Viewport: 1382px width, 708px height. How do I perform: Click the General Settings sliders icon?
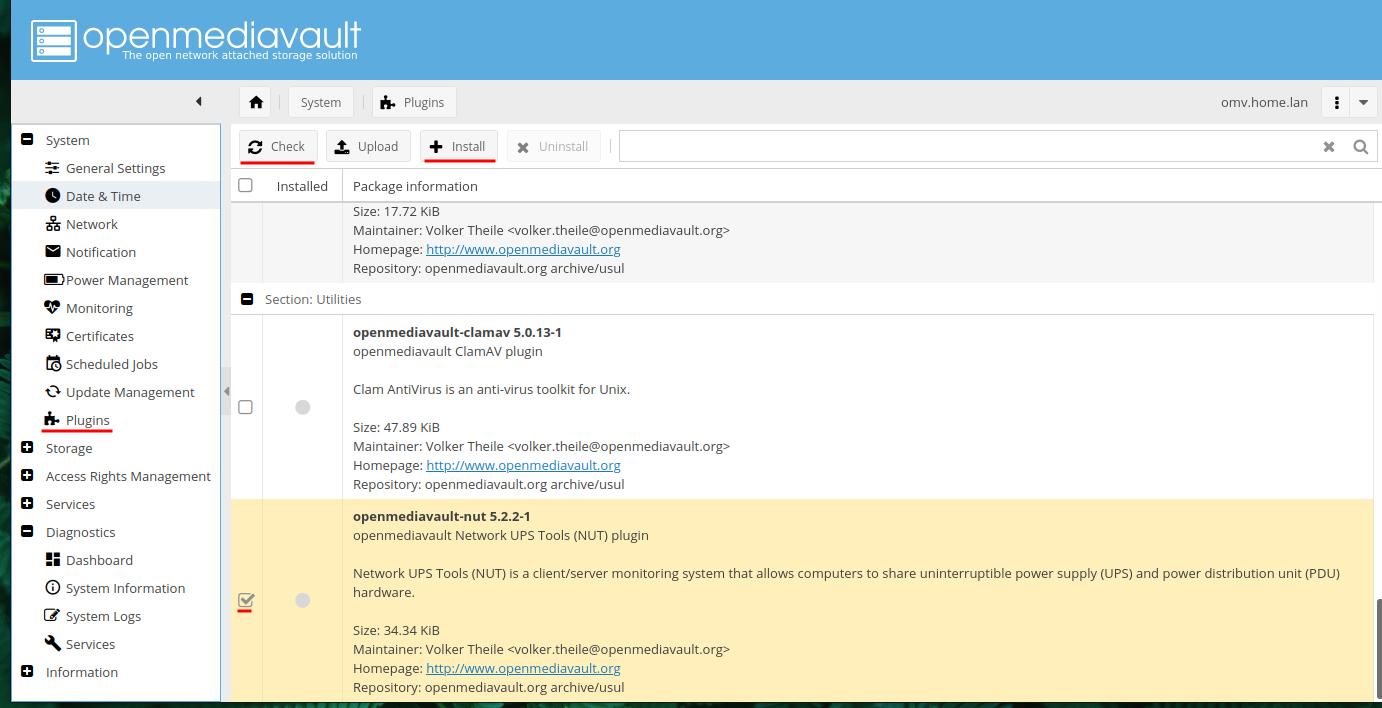point(53,168)
